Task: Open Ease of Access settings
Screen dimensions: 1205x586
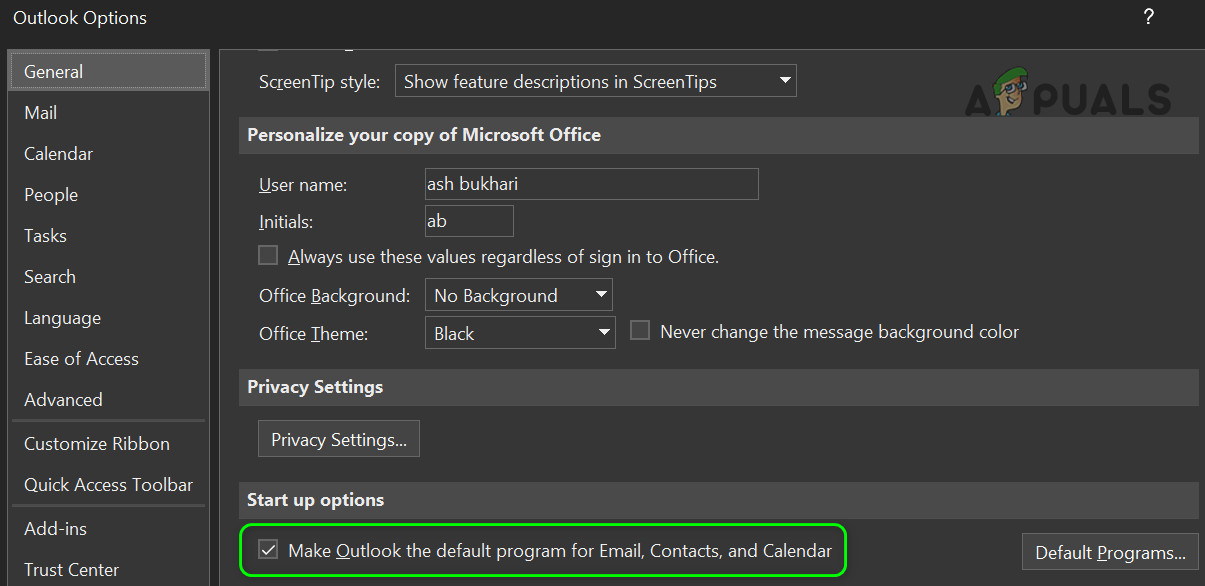Action: coord(81,359)
